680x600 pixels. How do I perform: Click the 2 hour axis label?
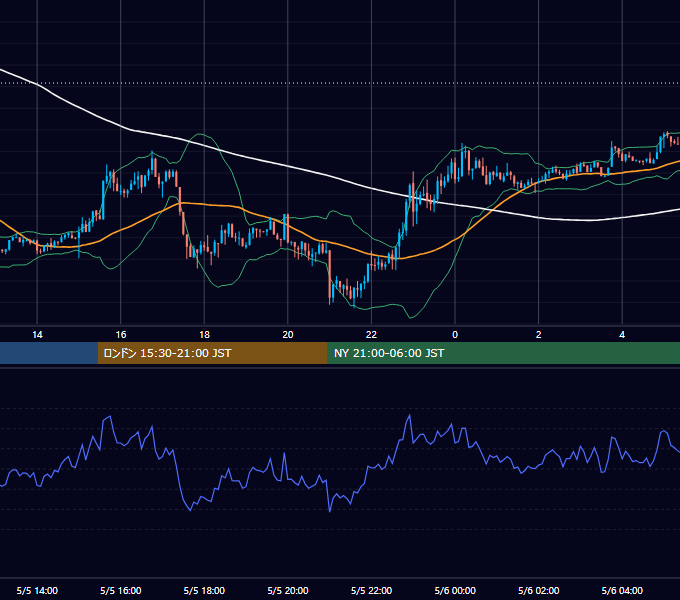539,335
